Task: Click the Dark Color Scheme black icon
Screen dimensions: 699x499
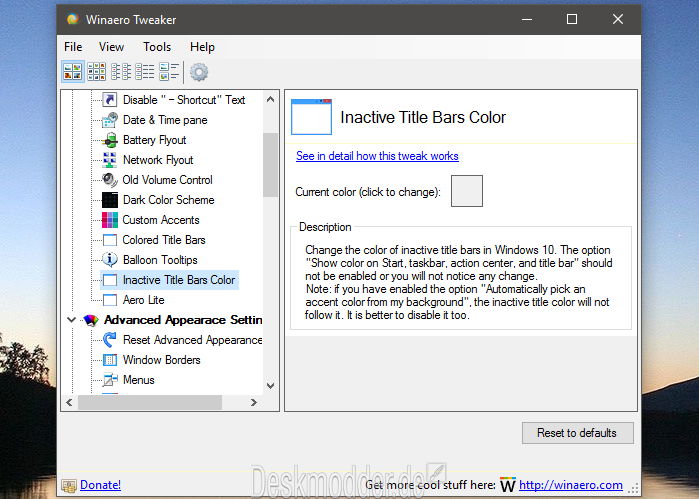Action: tap(110, 200)
